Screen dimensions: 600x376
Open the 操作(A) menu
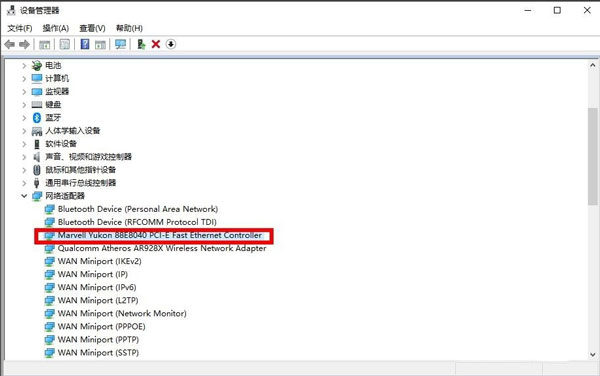[56, 28]
